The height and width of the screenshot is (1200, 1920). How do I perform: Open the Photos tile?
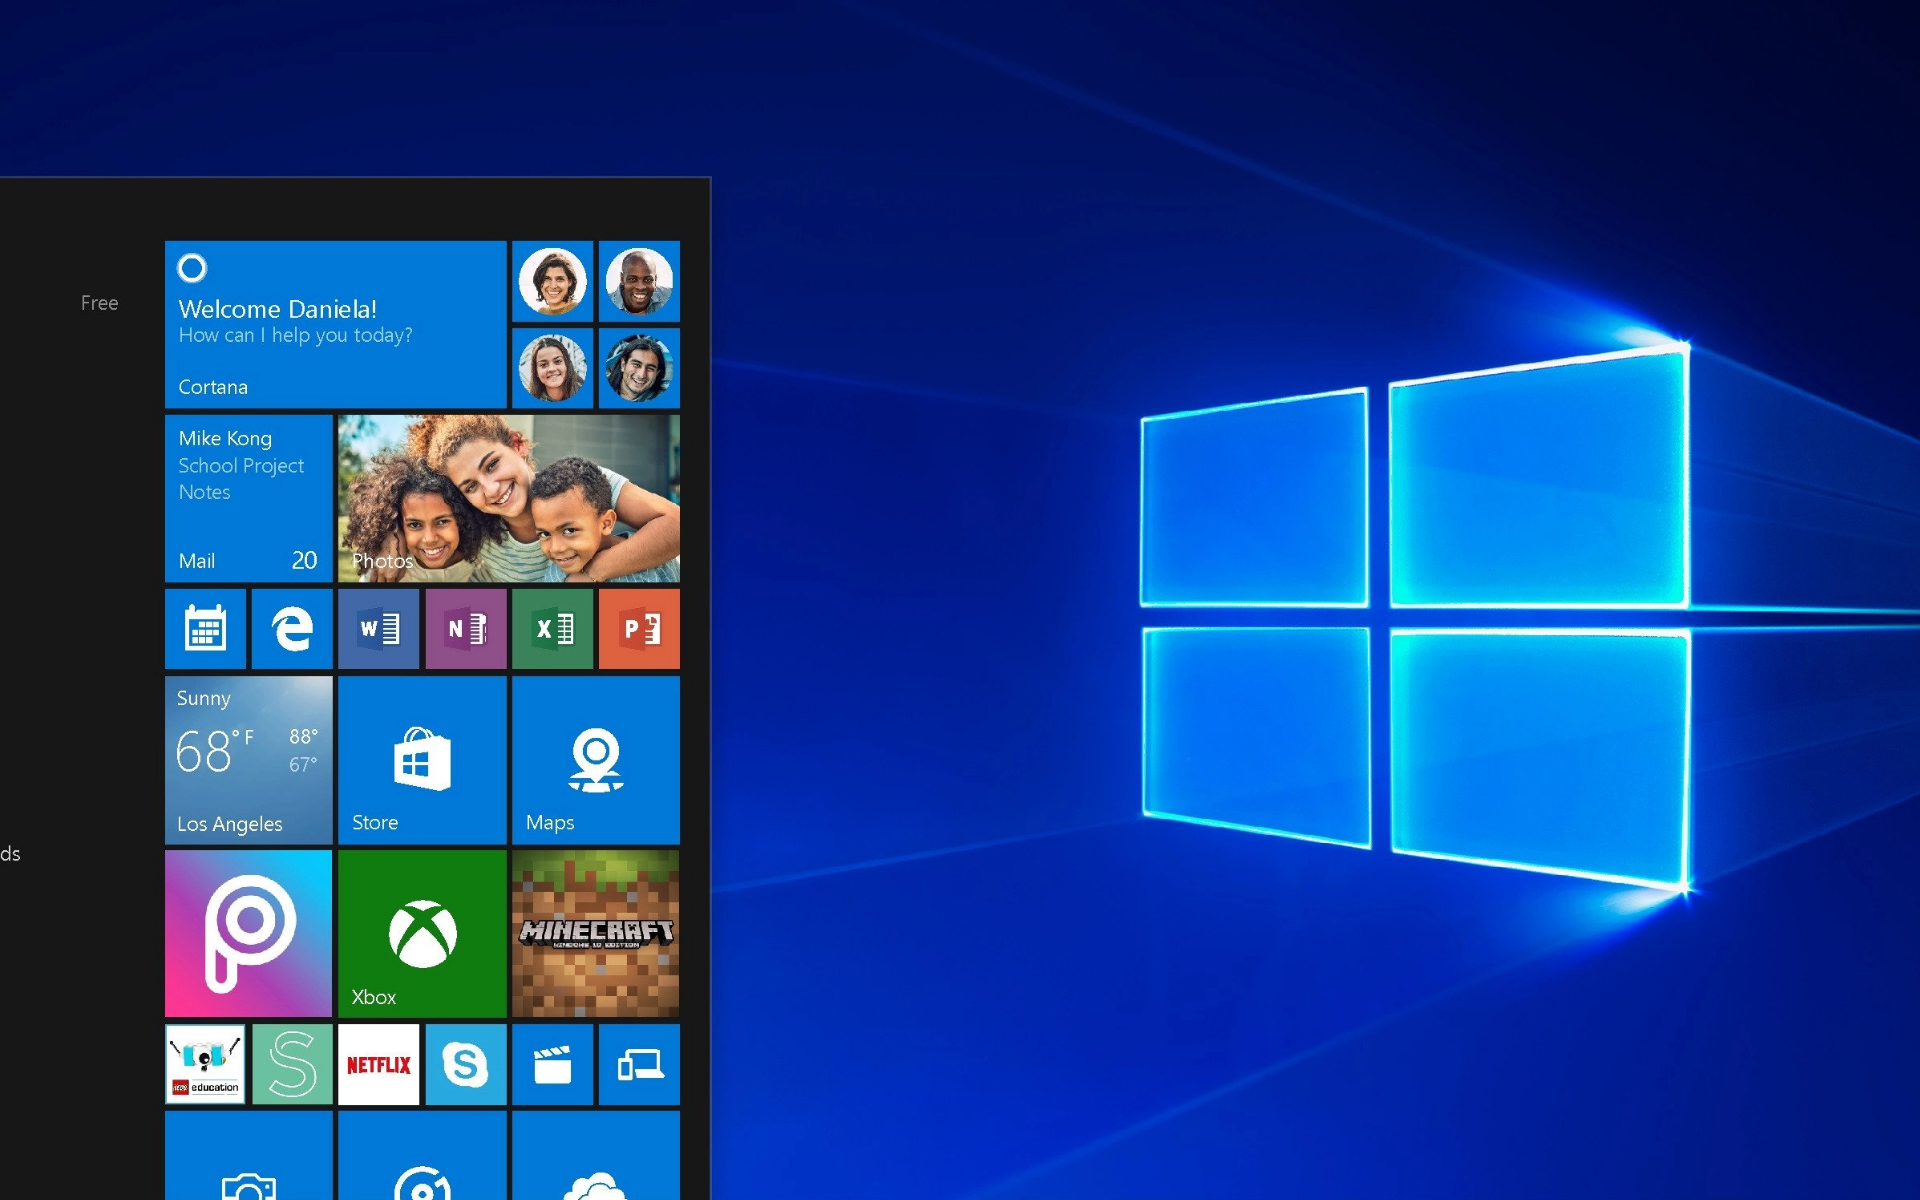[509, 498]
